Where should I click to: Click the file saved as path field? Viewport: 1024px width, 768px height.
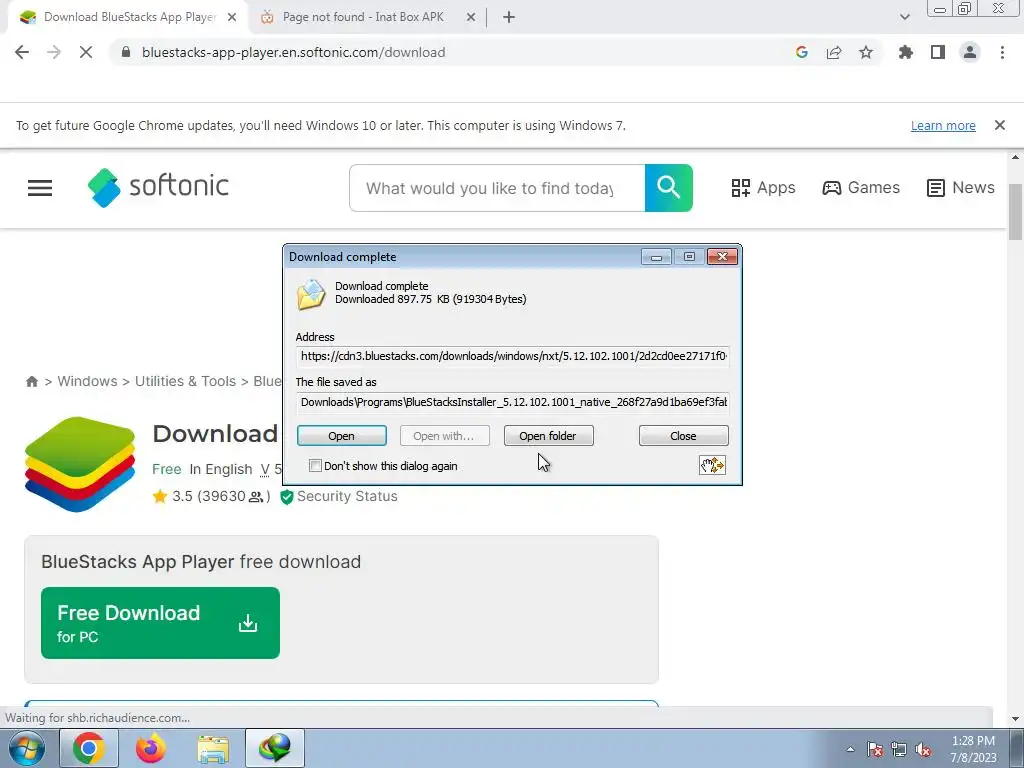(513, 402)
